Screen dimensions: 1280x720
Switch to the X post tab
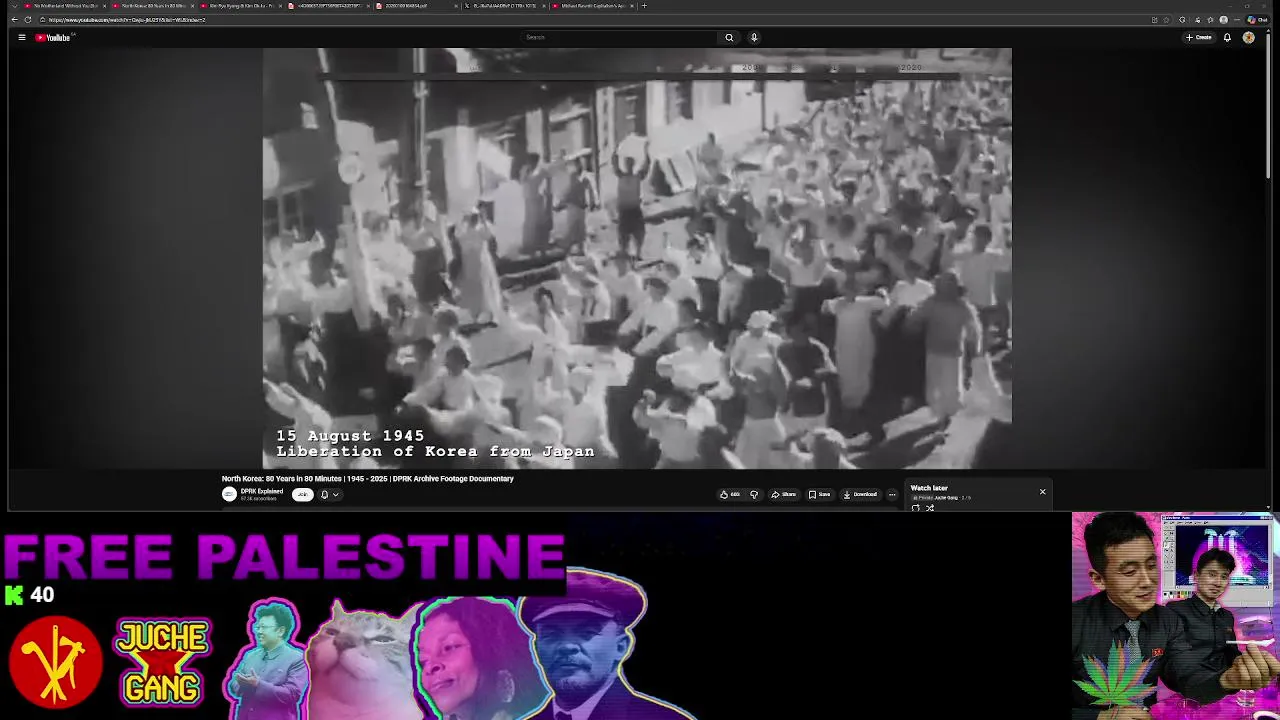(503, 6)
